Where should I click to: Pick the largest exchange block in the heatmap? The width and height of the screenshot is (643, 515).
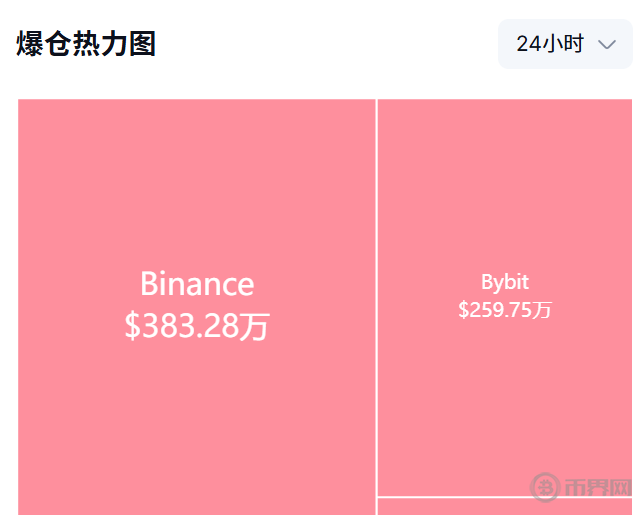197,200
